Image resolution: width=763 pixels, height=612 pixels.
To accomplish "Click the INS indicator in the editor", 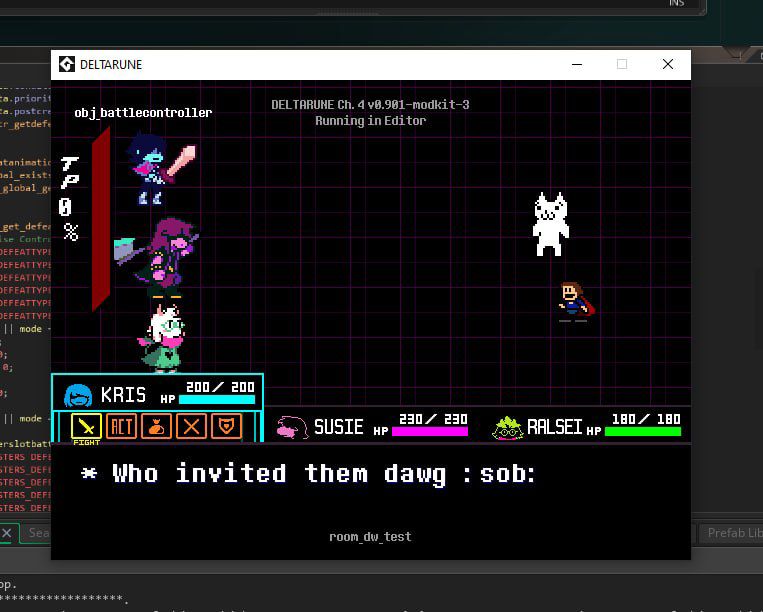I will pyautogui.click(x=677, y=3).
